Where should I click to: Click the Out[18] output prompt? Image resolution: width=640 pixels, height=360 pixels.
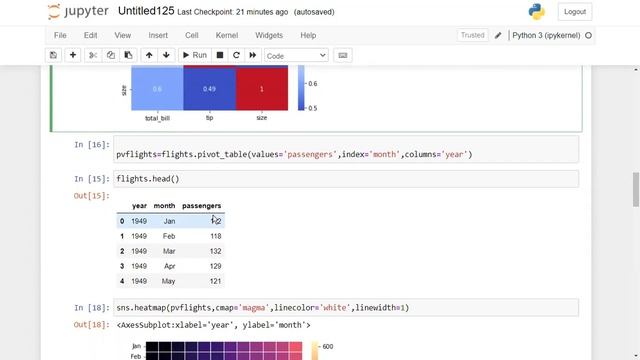pos(92,325)
